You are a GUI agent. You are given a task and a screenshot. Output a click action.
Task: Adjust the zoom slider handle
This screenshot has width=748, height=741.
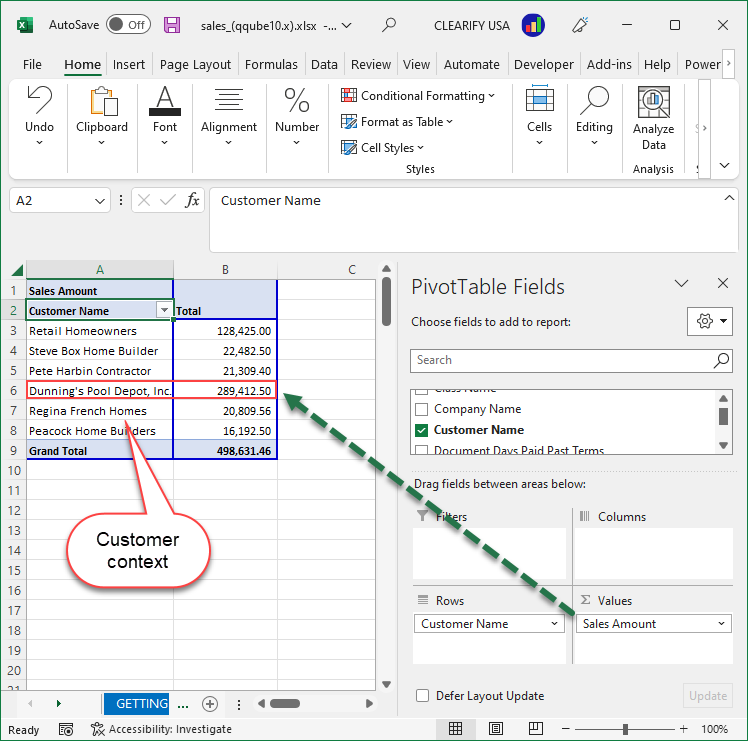click(x=625, y=729)
